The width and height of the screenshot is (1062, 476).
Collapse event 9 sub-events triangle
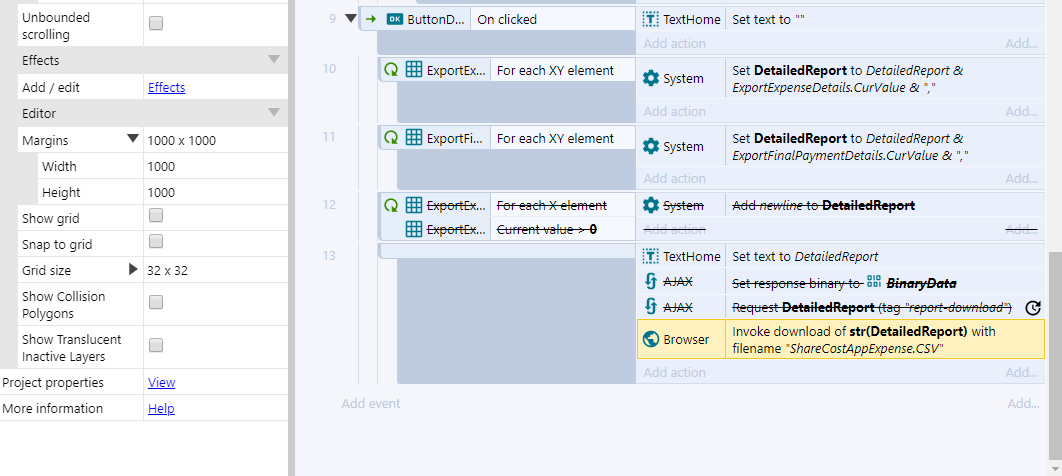pyautogui.click(x=350, y=19)
